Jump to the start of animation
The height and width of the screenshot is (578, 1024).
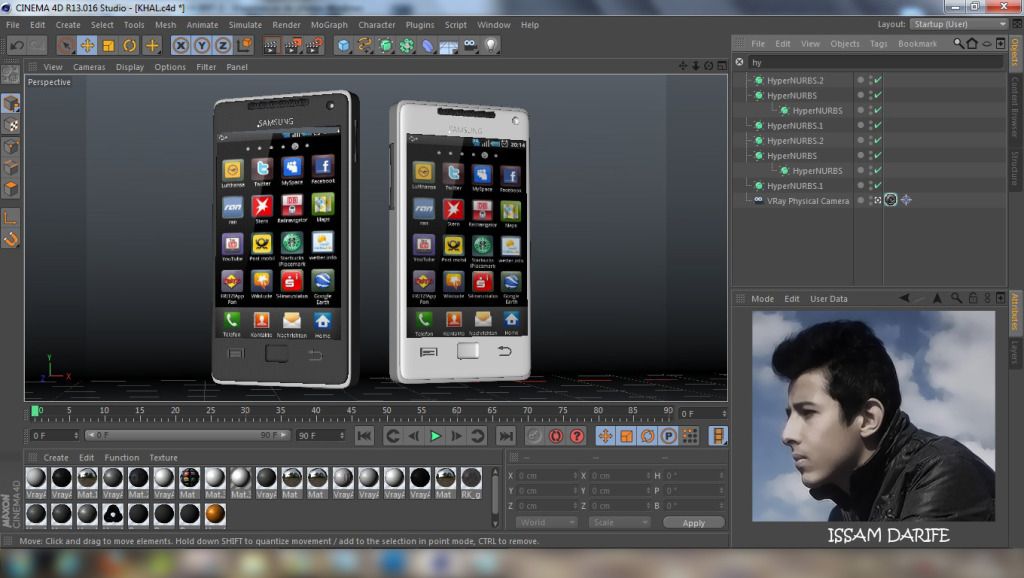364,436
